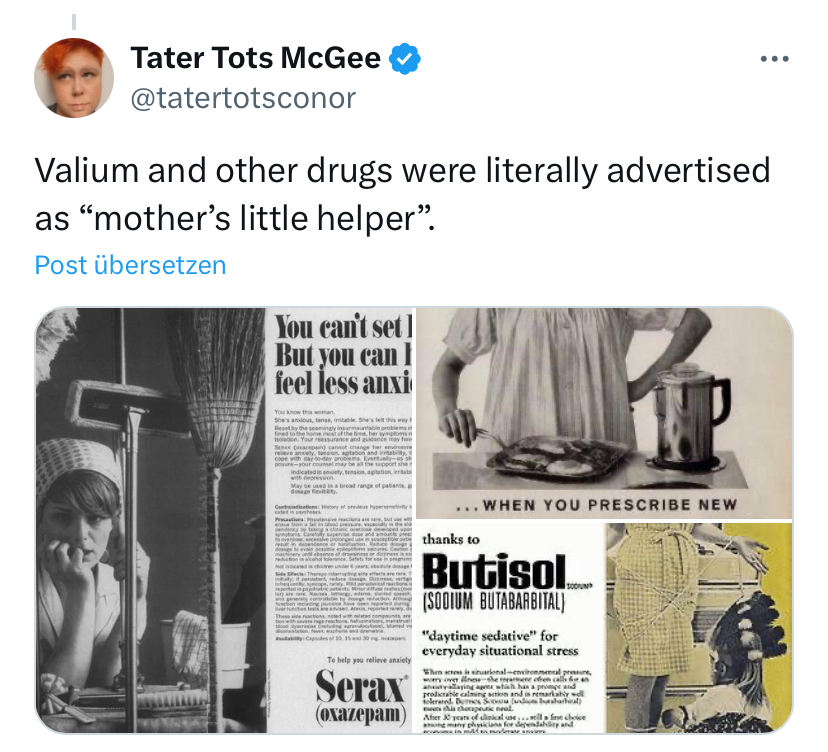Click the Butisol brand name heading

coord(494,571)
